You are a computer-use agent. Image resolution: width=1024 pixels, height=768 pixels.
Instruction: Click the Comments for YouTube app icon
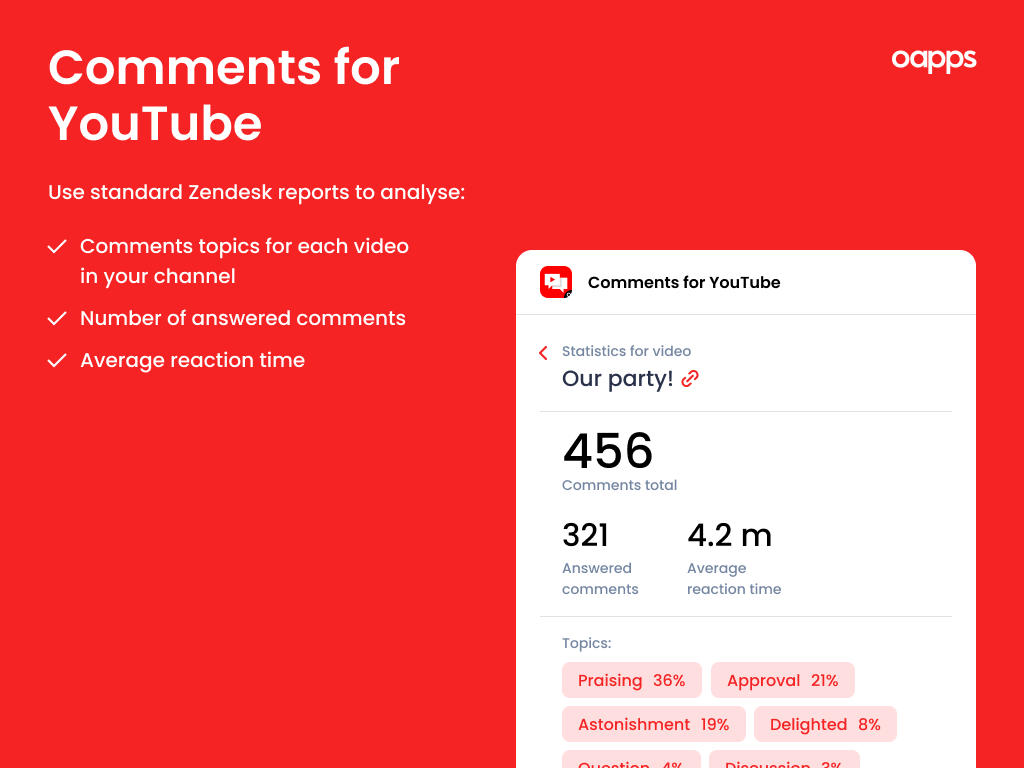point(555,282)
